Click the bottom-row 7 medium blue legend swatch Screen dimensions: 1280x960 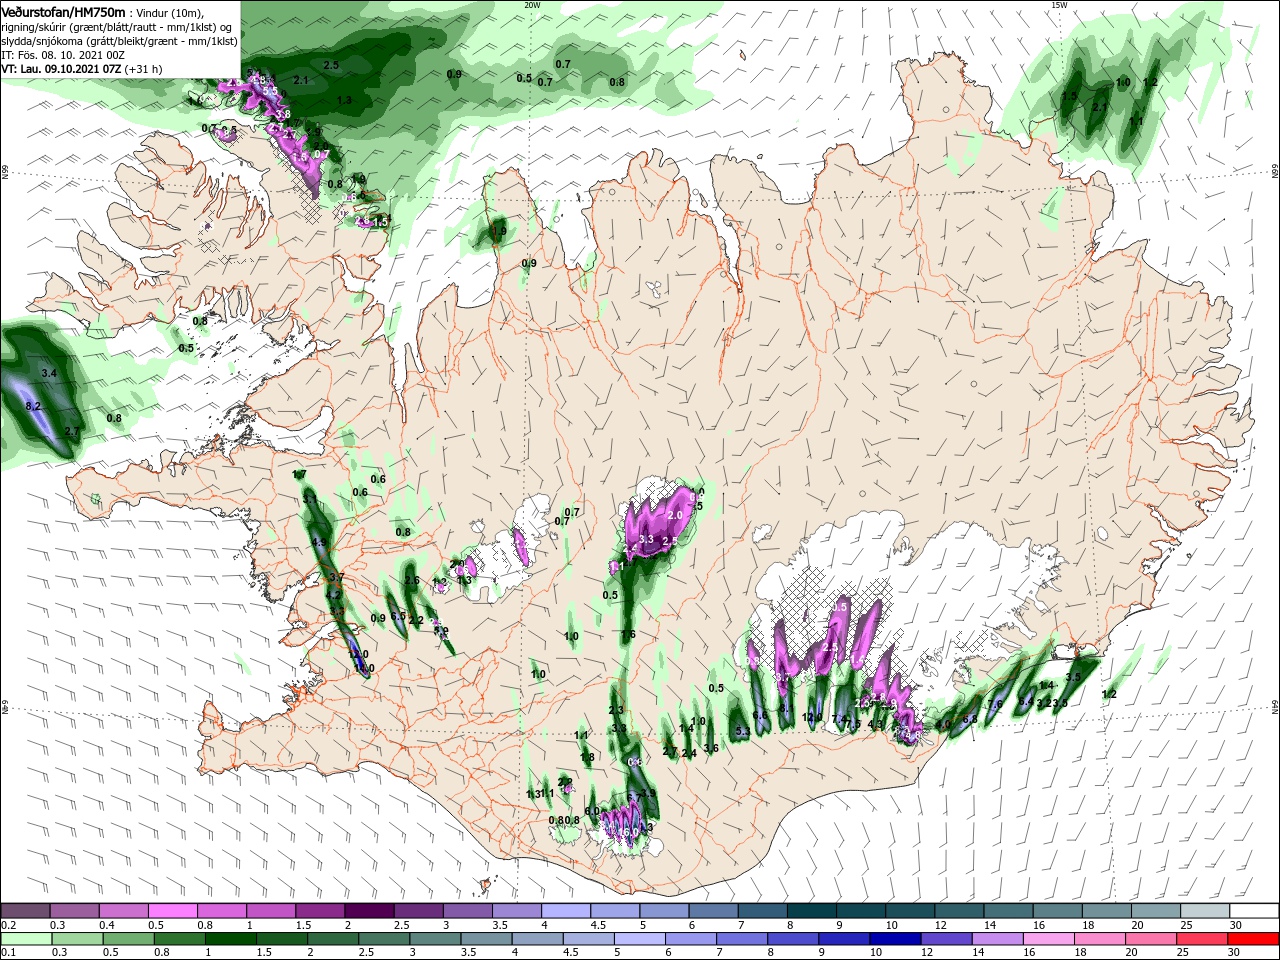[743, 939]
